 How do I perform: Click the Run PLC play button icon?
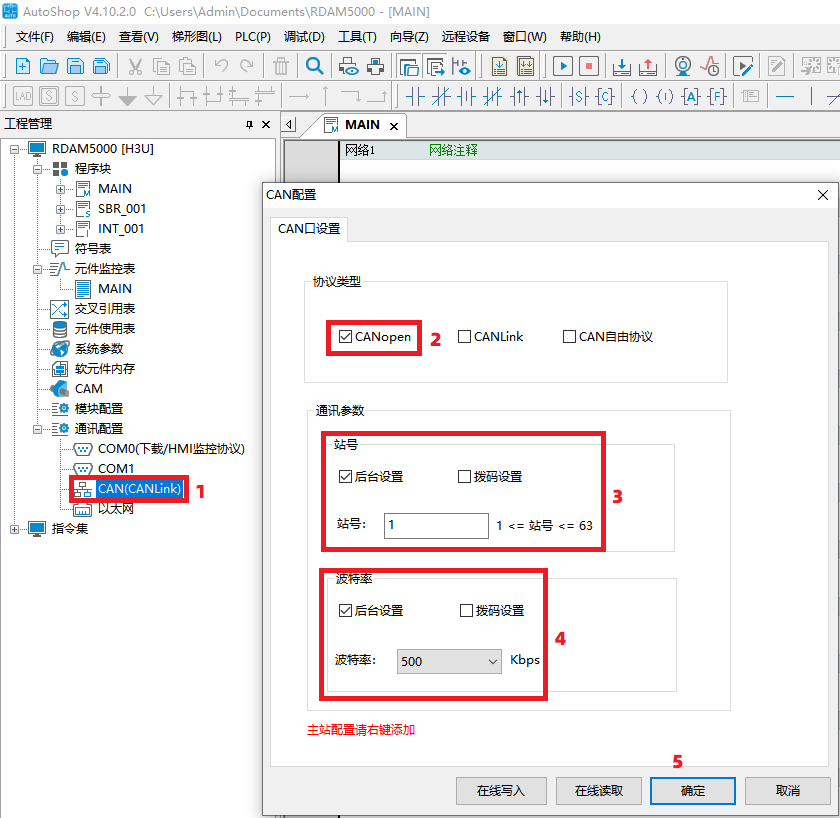coord(563,67)
